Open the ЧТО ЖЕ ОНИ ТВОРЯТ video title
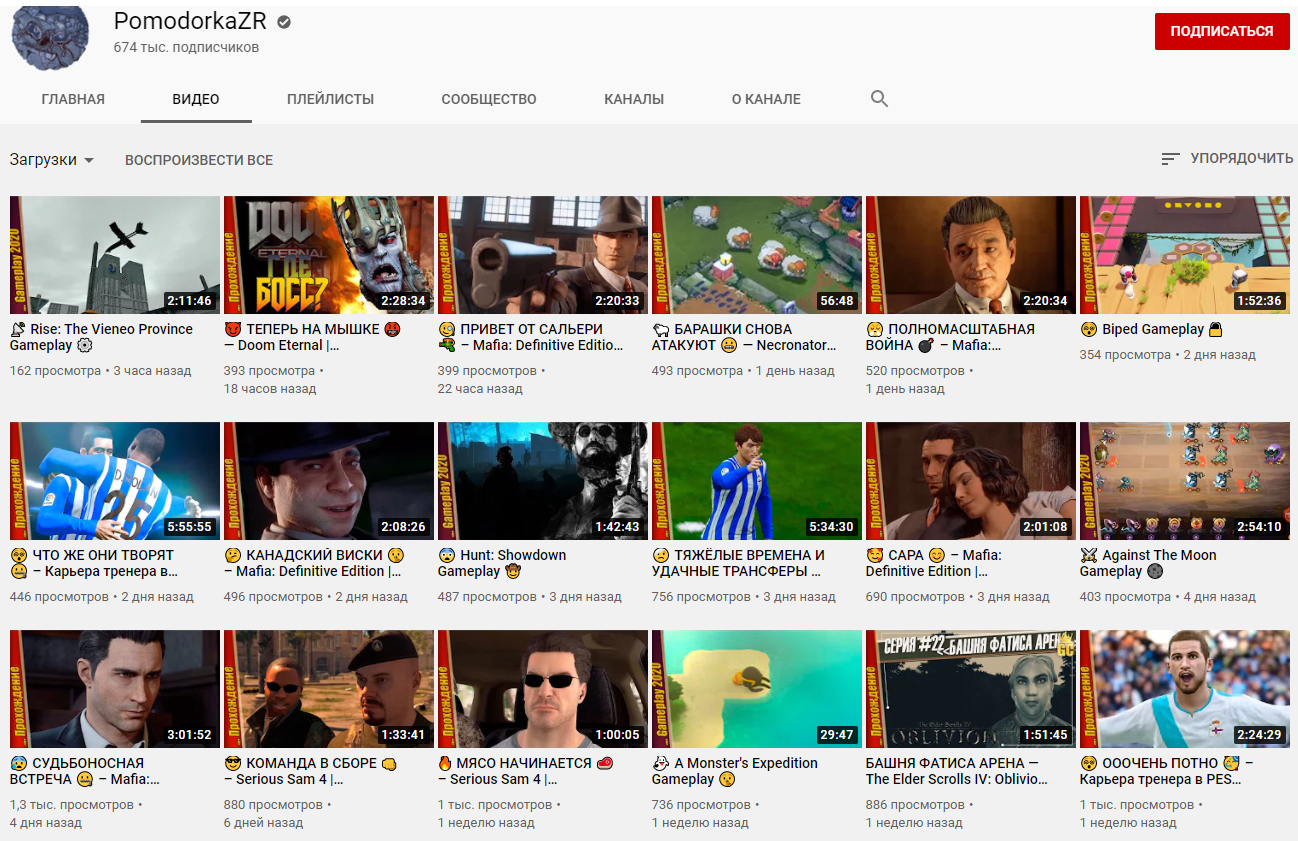The image size is (1298, 841). (x=94, y=563)
